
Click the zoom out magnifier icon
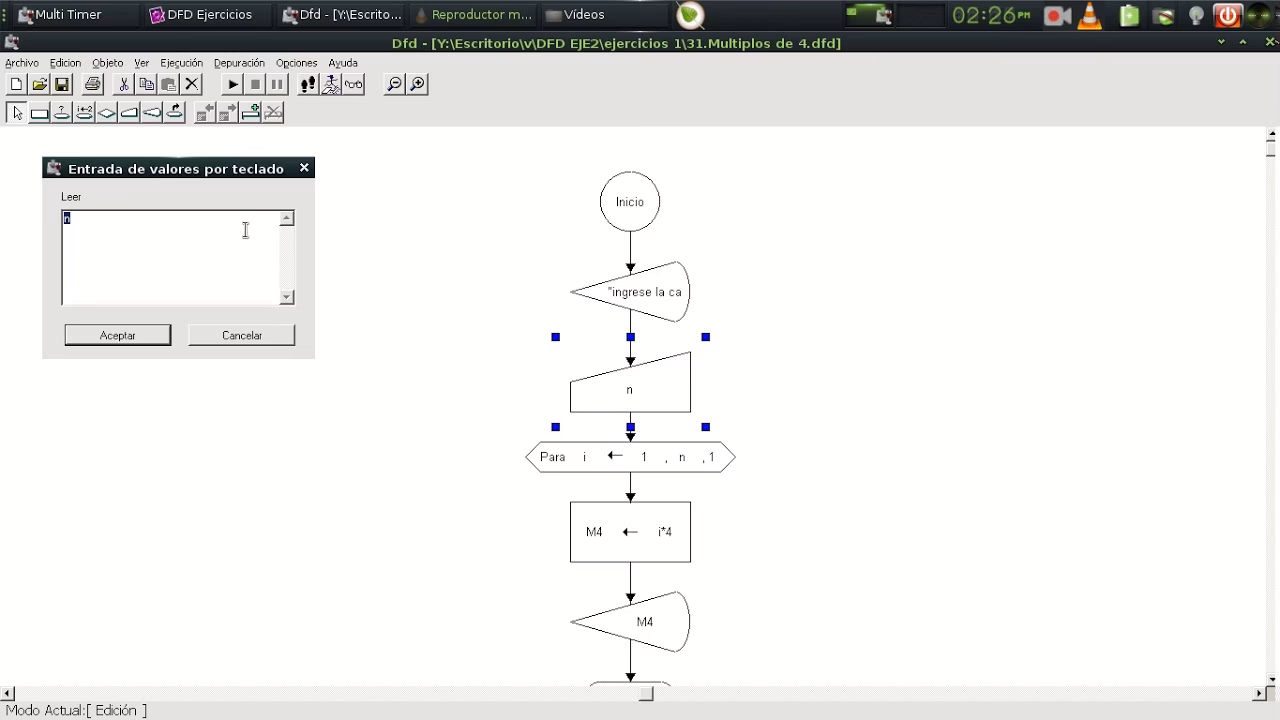(x=395, y=85)
